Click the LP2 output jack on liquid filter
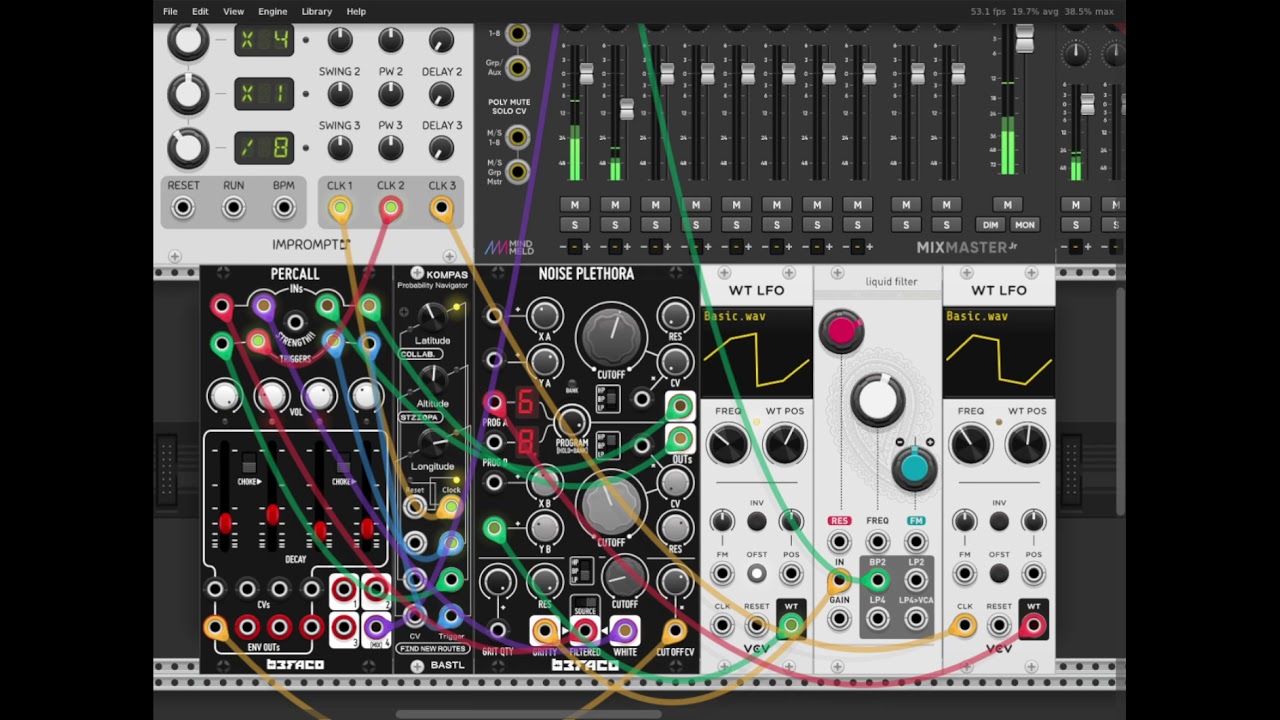 point(916,580)
